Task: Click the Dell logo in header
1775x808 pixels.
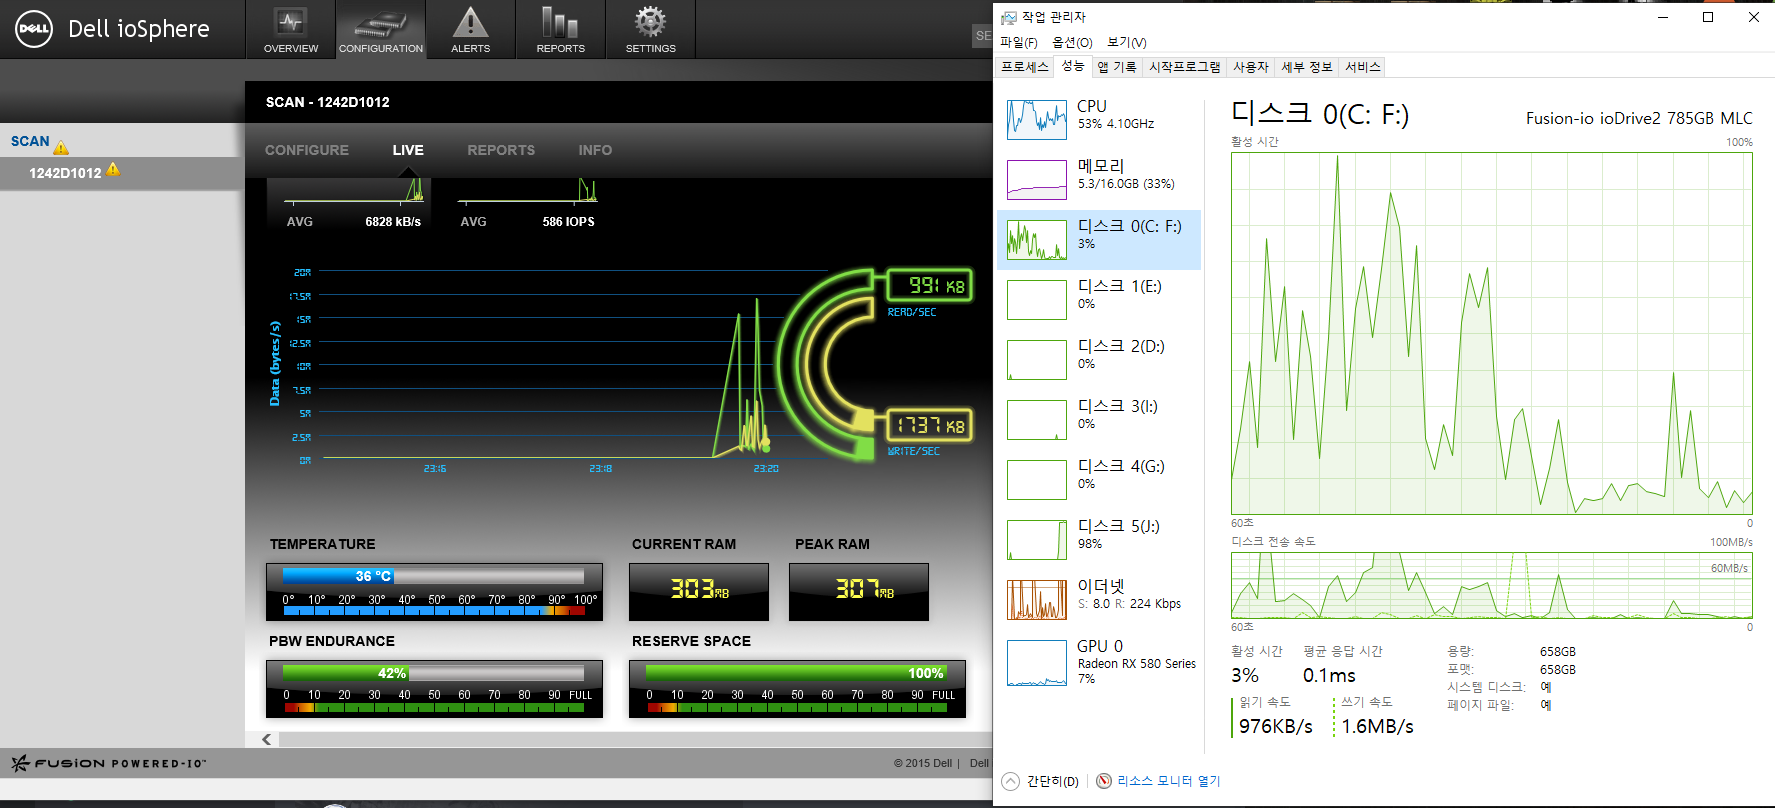Action: tap(34, 29)
